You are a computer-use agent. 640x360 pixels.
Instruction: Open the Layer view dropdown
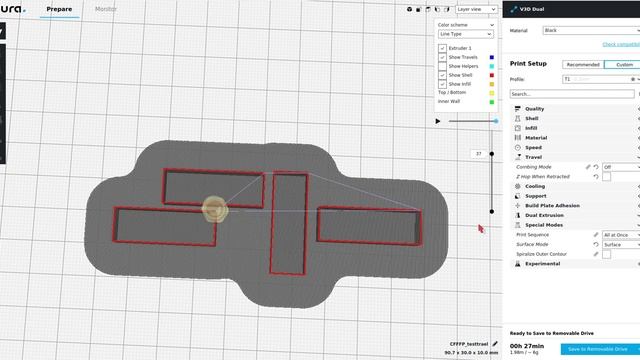click(476, 9)
